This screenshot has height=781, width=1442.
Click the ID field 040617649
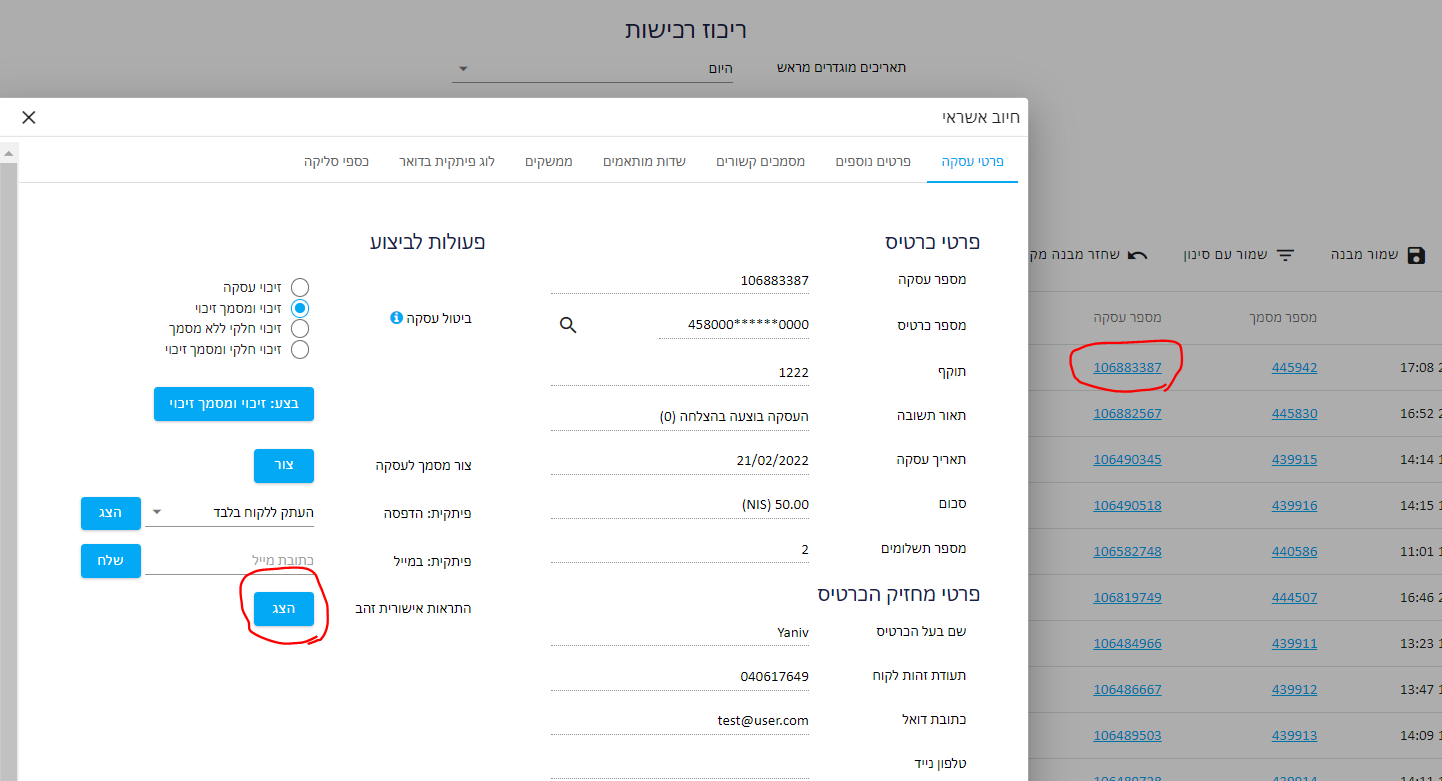coord(680,677)
